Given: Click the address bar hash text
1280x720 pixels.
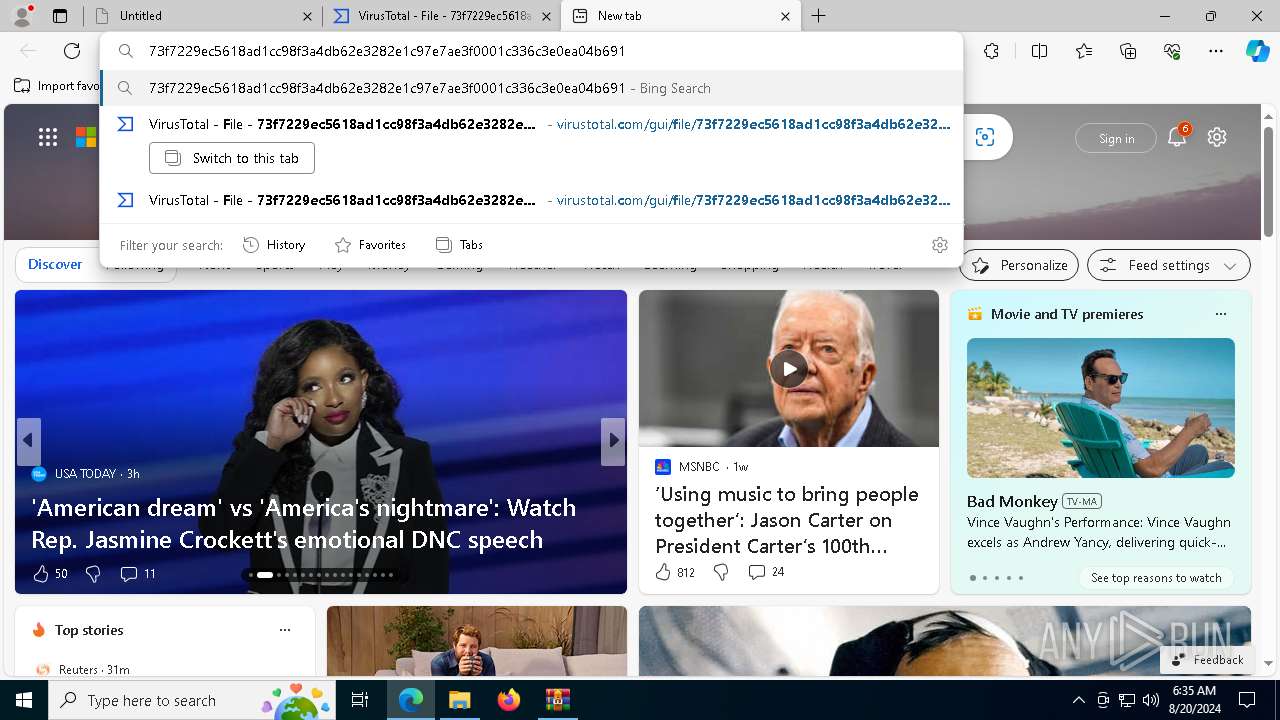Looking at the screenshot, I should click(x=387, y=51).
